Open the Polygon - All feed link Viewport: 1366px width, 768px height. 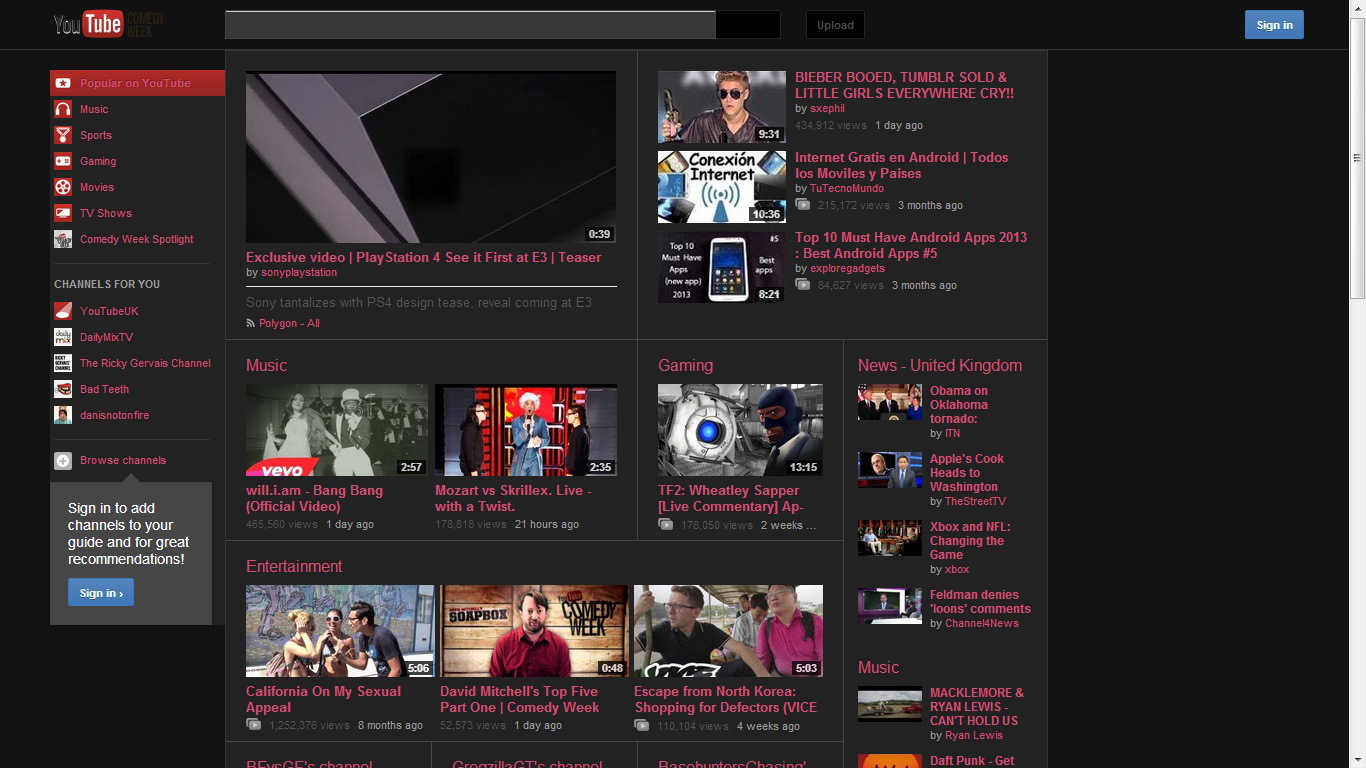click(x=289, y=323)
